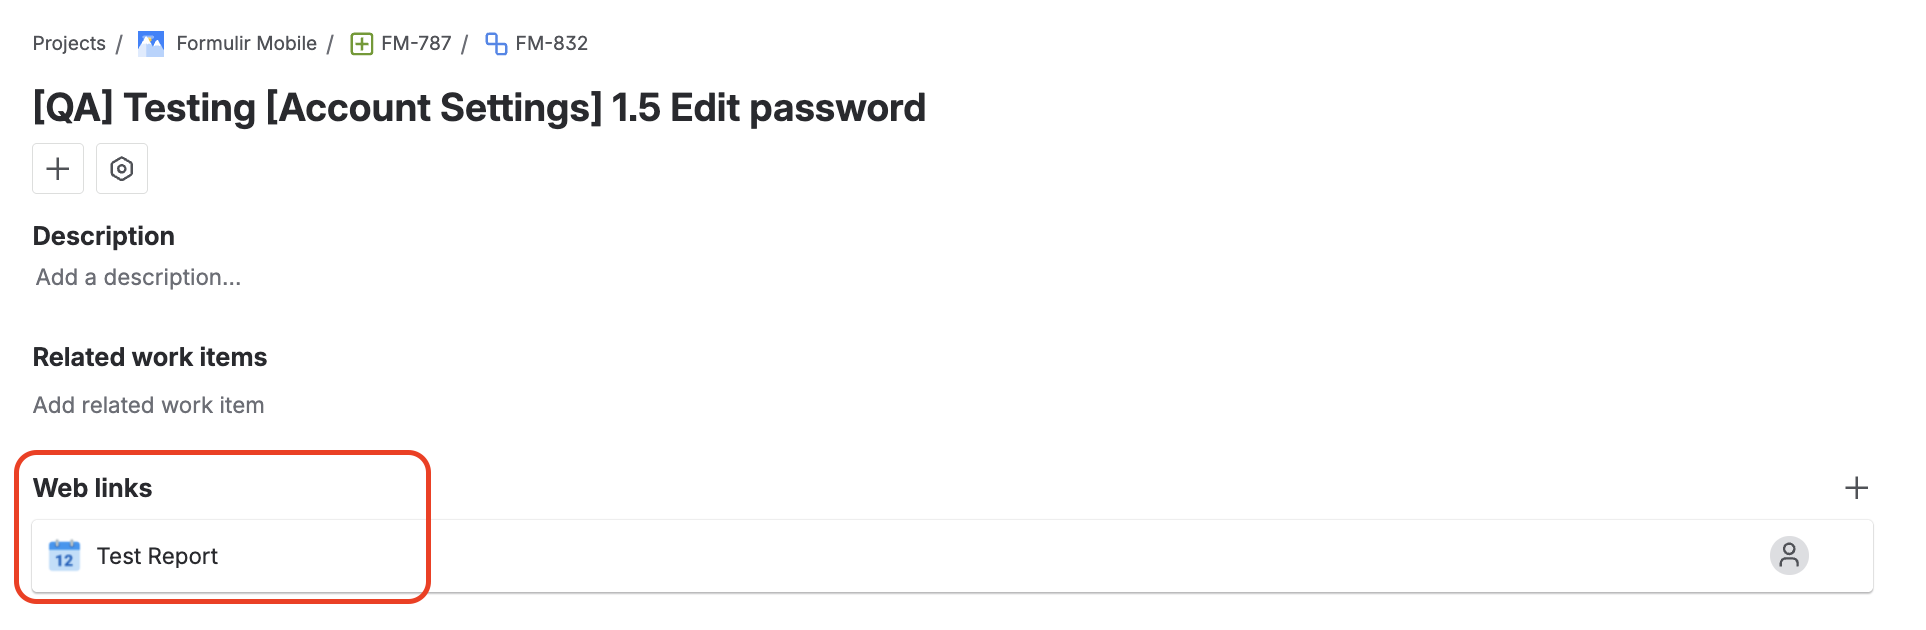Open the Formulir Mobile project breadcrumb
Viewport: 1926px width, 630px height.
246,43
